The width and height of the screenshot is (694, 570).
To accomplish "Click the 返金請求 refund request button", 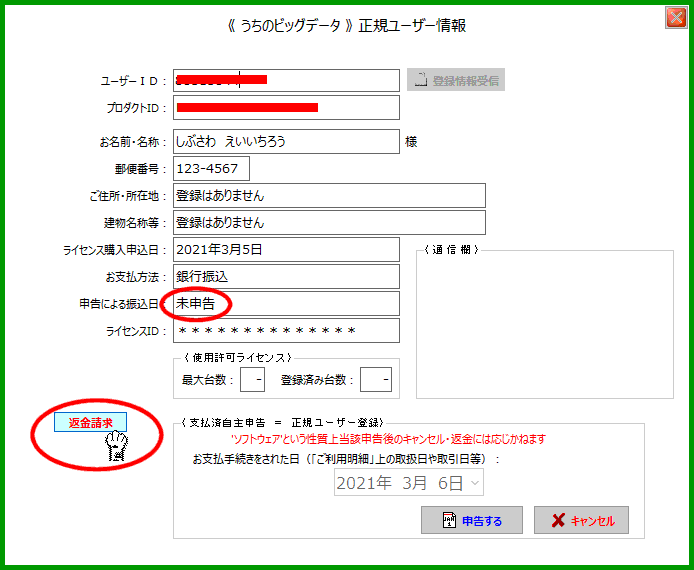I will [90, 422].
